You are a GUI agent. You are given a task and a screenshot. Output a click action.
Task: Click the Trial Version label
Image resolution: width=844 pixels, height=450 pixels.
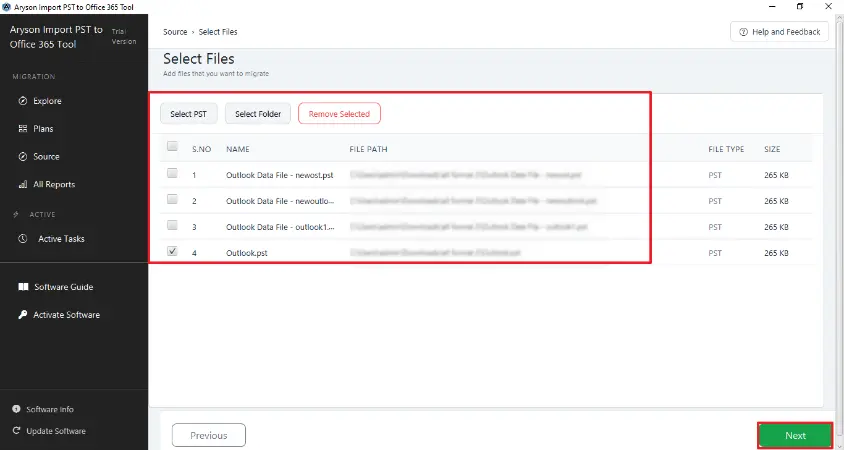point(124,36)
